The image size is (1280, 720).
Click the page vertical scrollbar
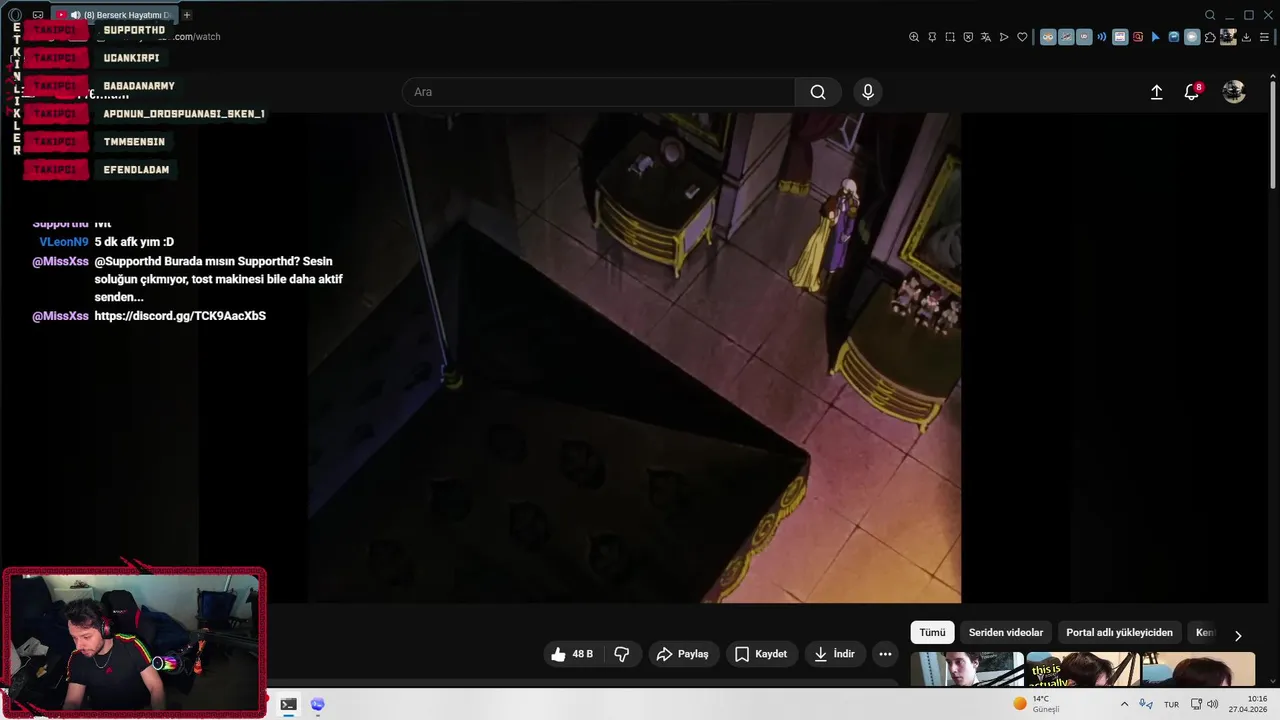tap(1273, 135)
